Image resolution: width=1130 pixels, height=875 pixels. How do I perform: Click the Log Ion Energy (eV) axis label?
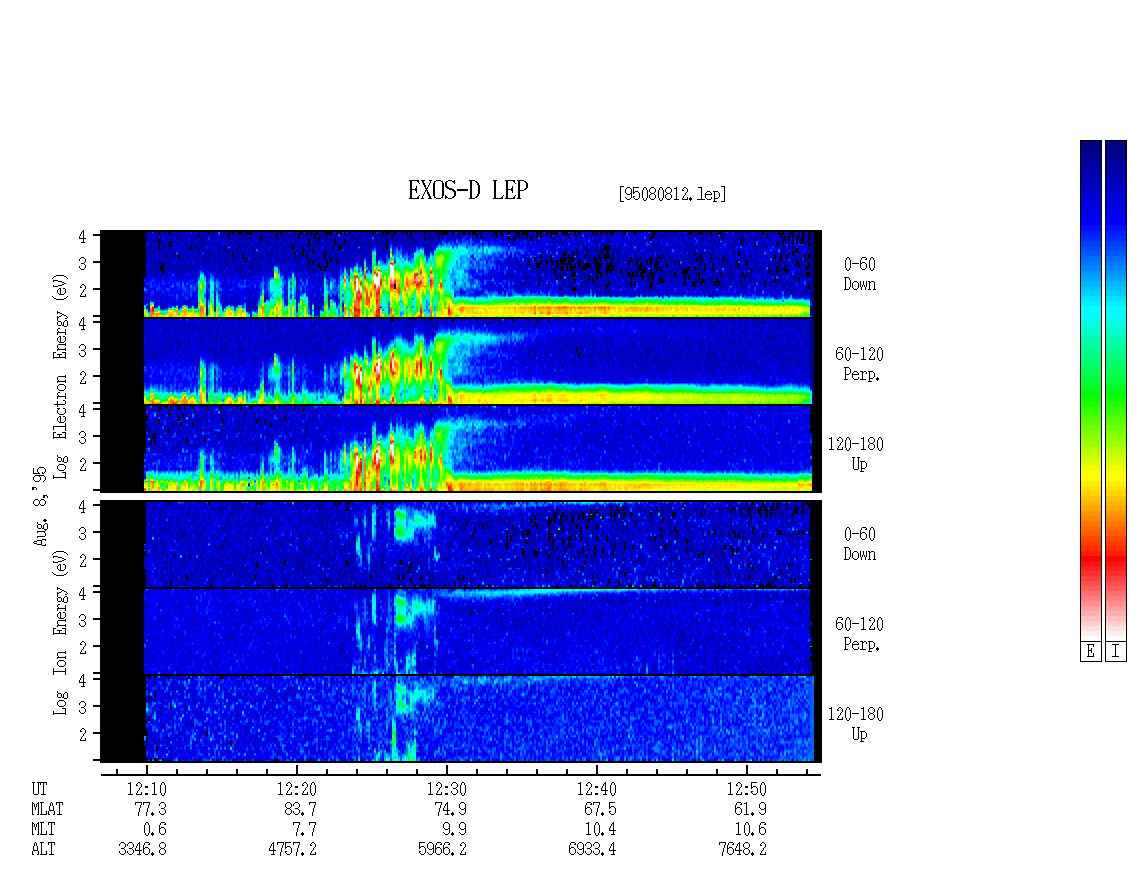[60, 632]
